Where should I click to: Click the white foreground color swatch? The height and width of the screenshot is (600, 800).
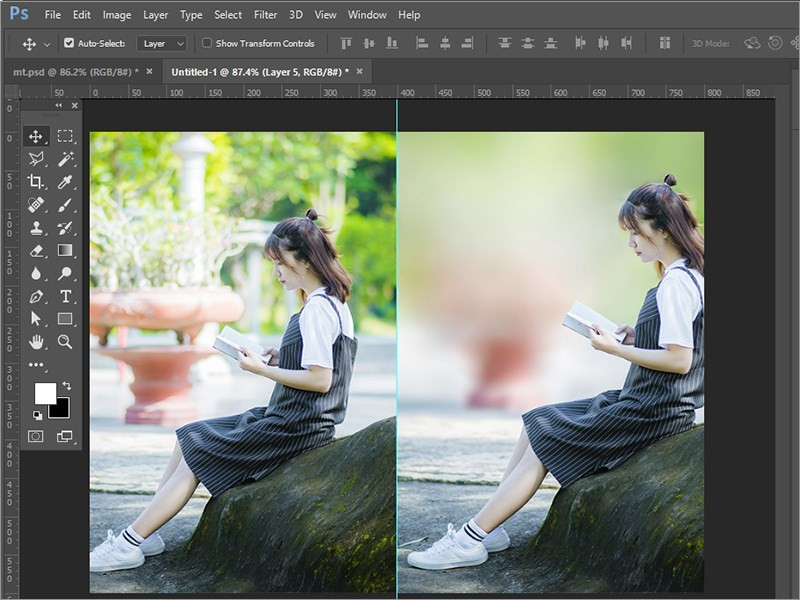click(45, 393)
